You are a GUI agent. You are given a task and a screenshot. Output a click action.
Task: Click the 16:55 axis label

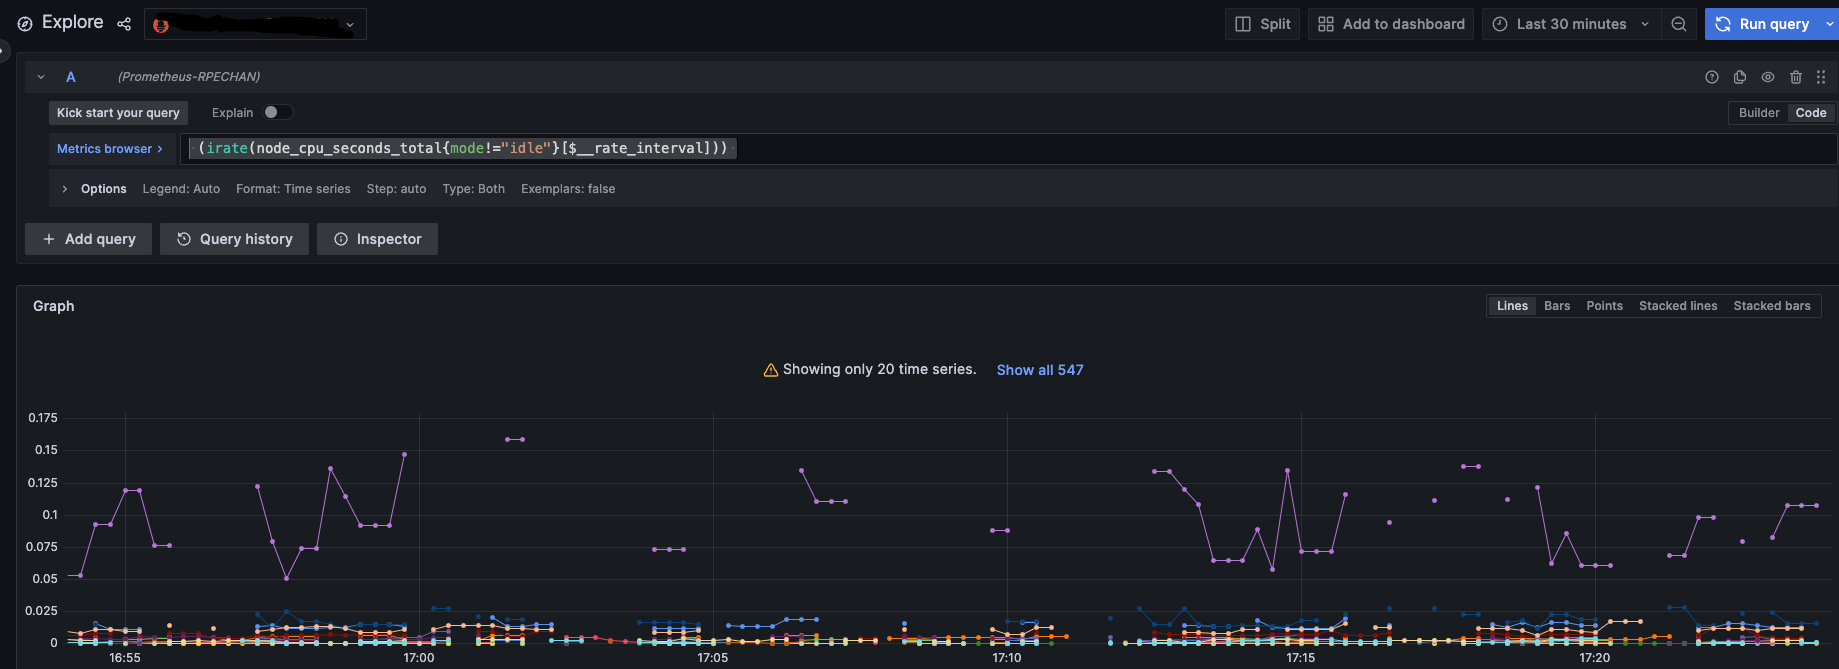pyautogui.click(x=125, y=658)
